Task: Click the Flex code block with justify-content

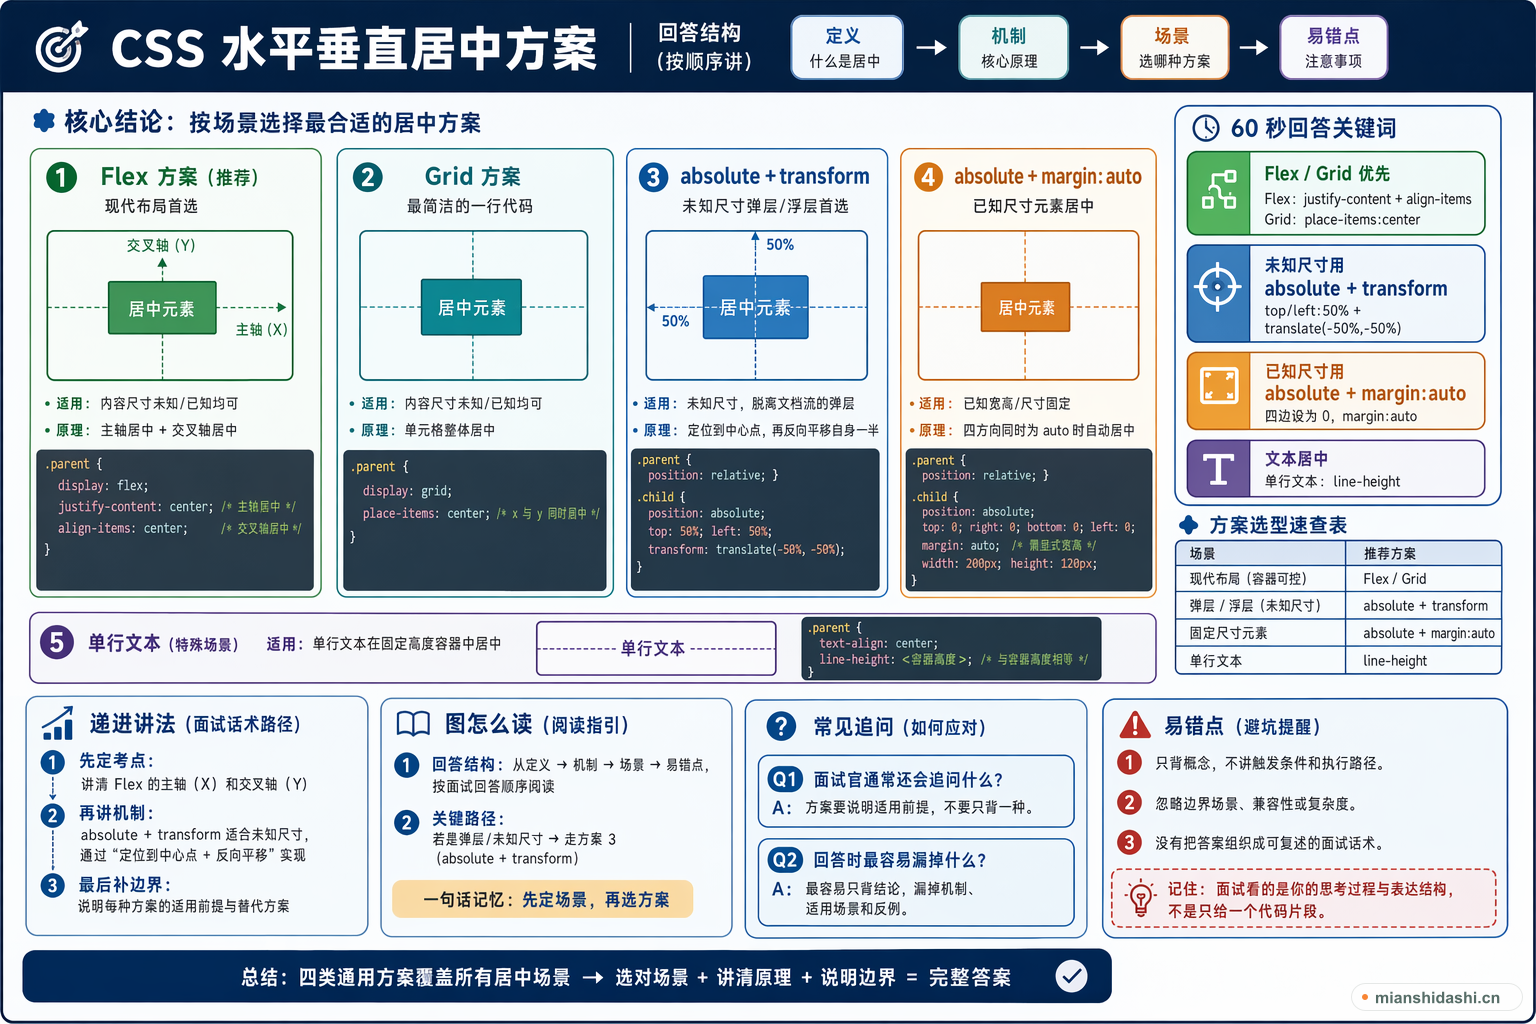Action: (175, 520)
